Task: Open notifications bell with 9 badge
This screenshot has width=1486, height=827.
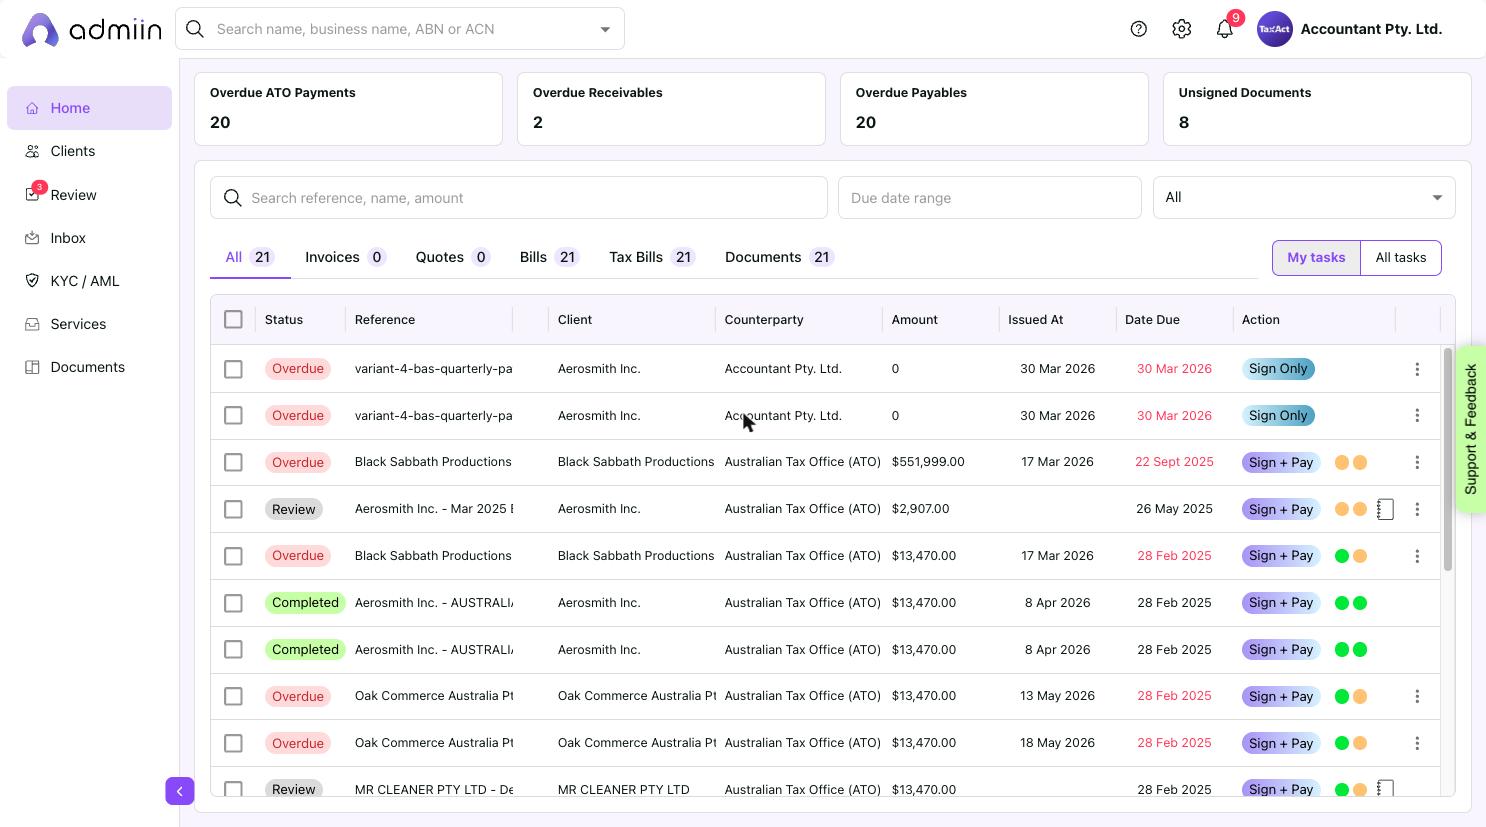Action: coord(1225,29)
